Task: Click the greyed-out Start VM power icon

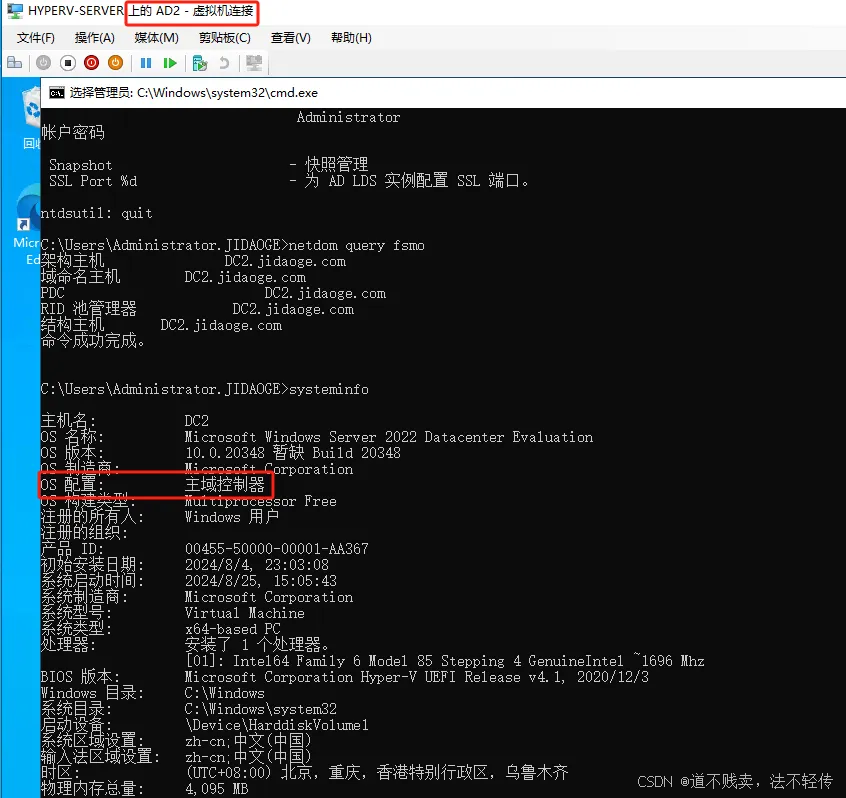Action: coord(44,63)
